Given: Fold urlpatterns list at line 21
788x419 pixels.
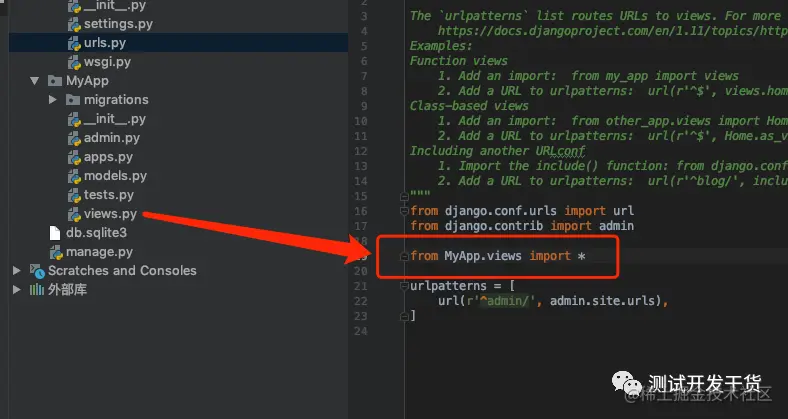Looking at the screenshot, I should click(x=404, y=286).
